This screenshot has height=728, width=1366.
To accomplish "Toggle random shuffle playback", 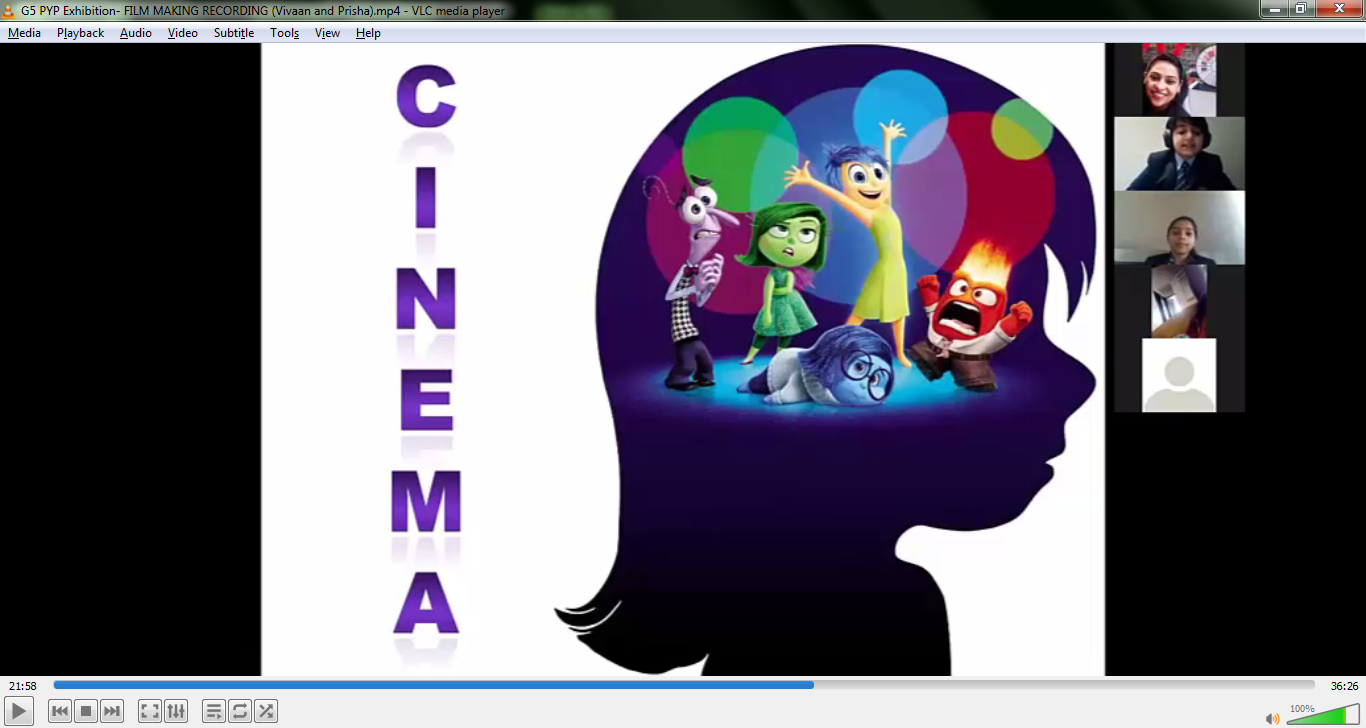I will 266,711.
